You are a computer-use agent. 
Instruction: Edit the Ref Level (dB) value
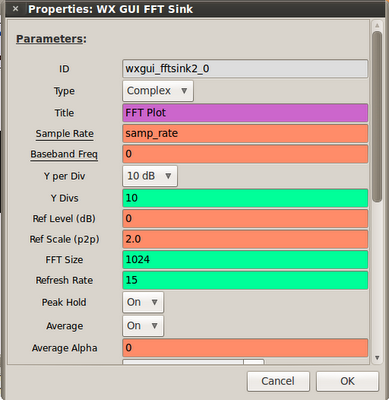tap(245, 218)
